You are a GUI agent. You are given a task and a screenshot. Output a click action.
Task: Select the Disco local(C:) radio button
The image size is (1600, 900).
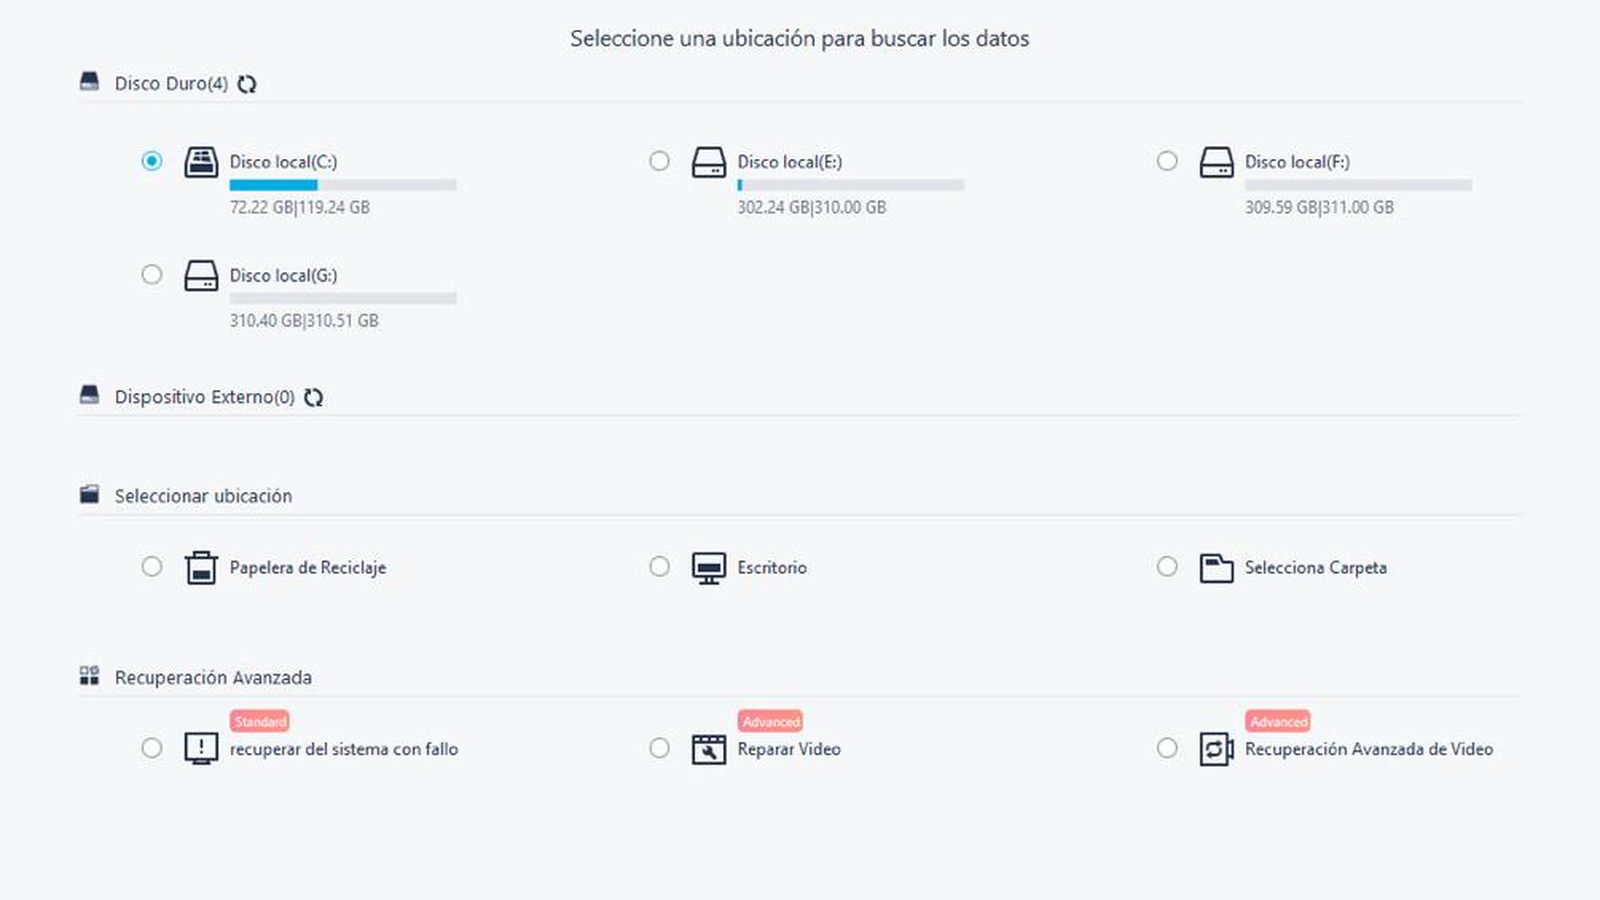point(152,161)
